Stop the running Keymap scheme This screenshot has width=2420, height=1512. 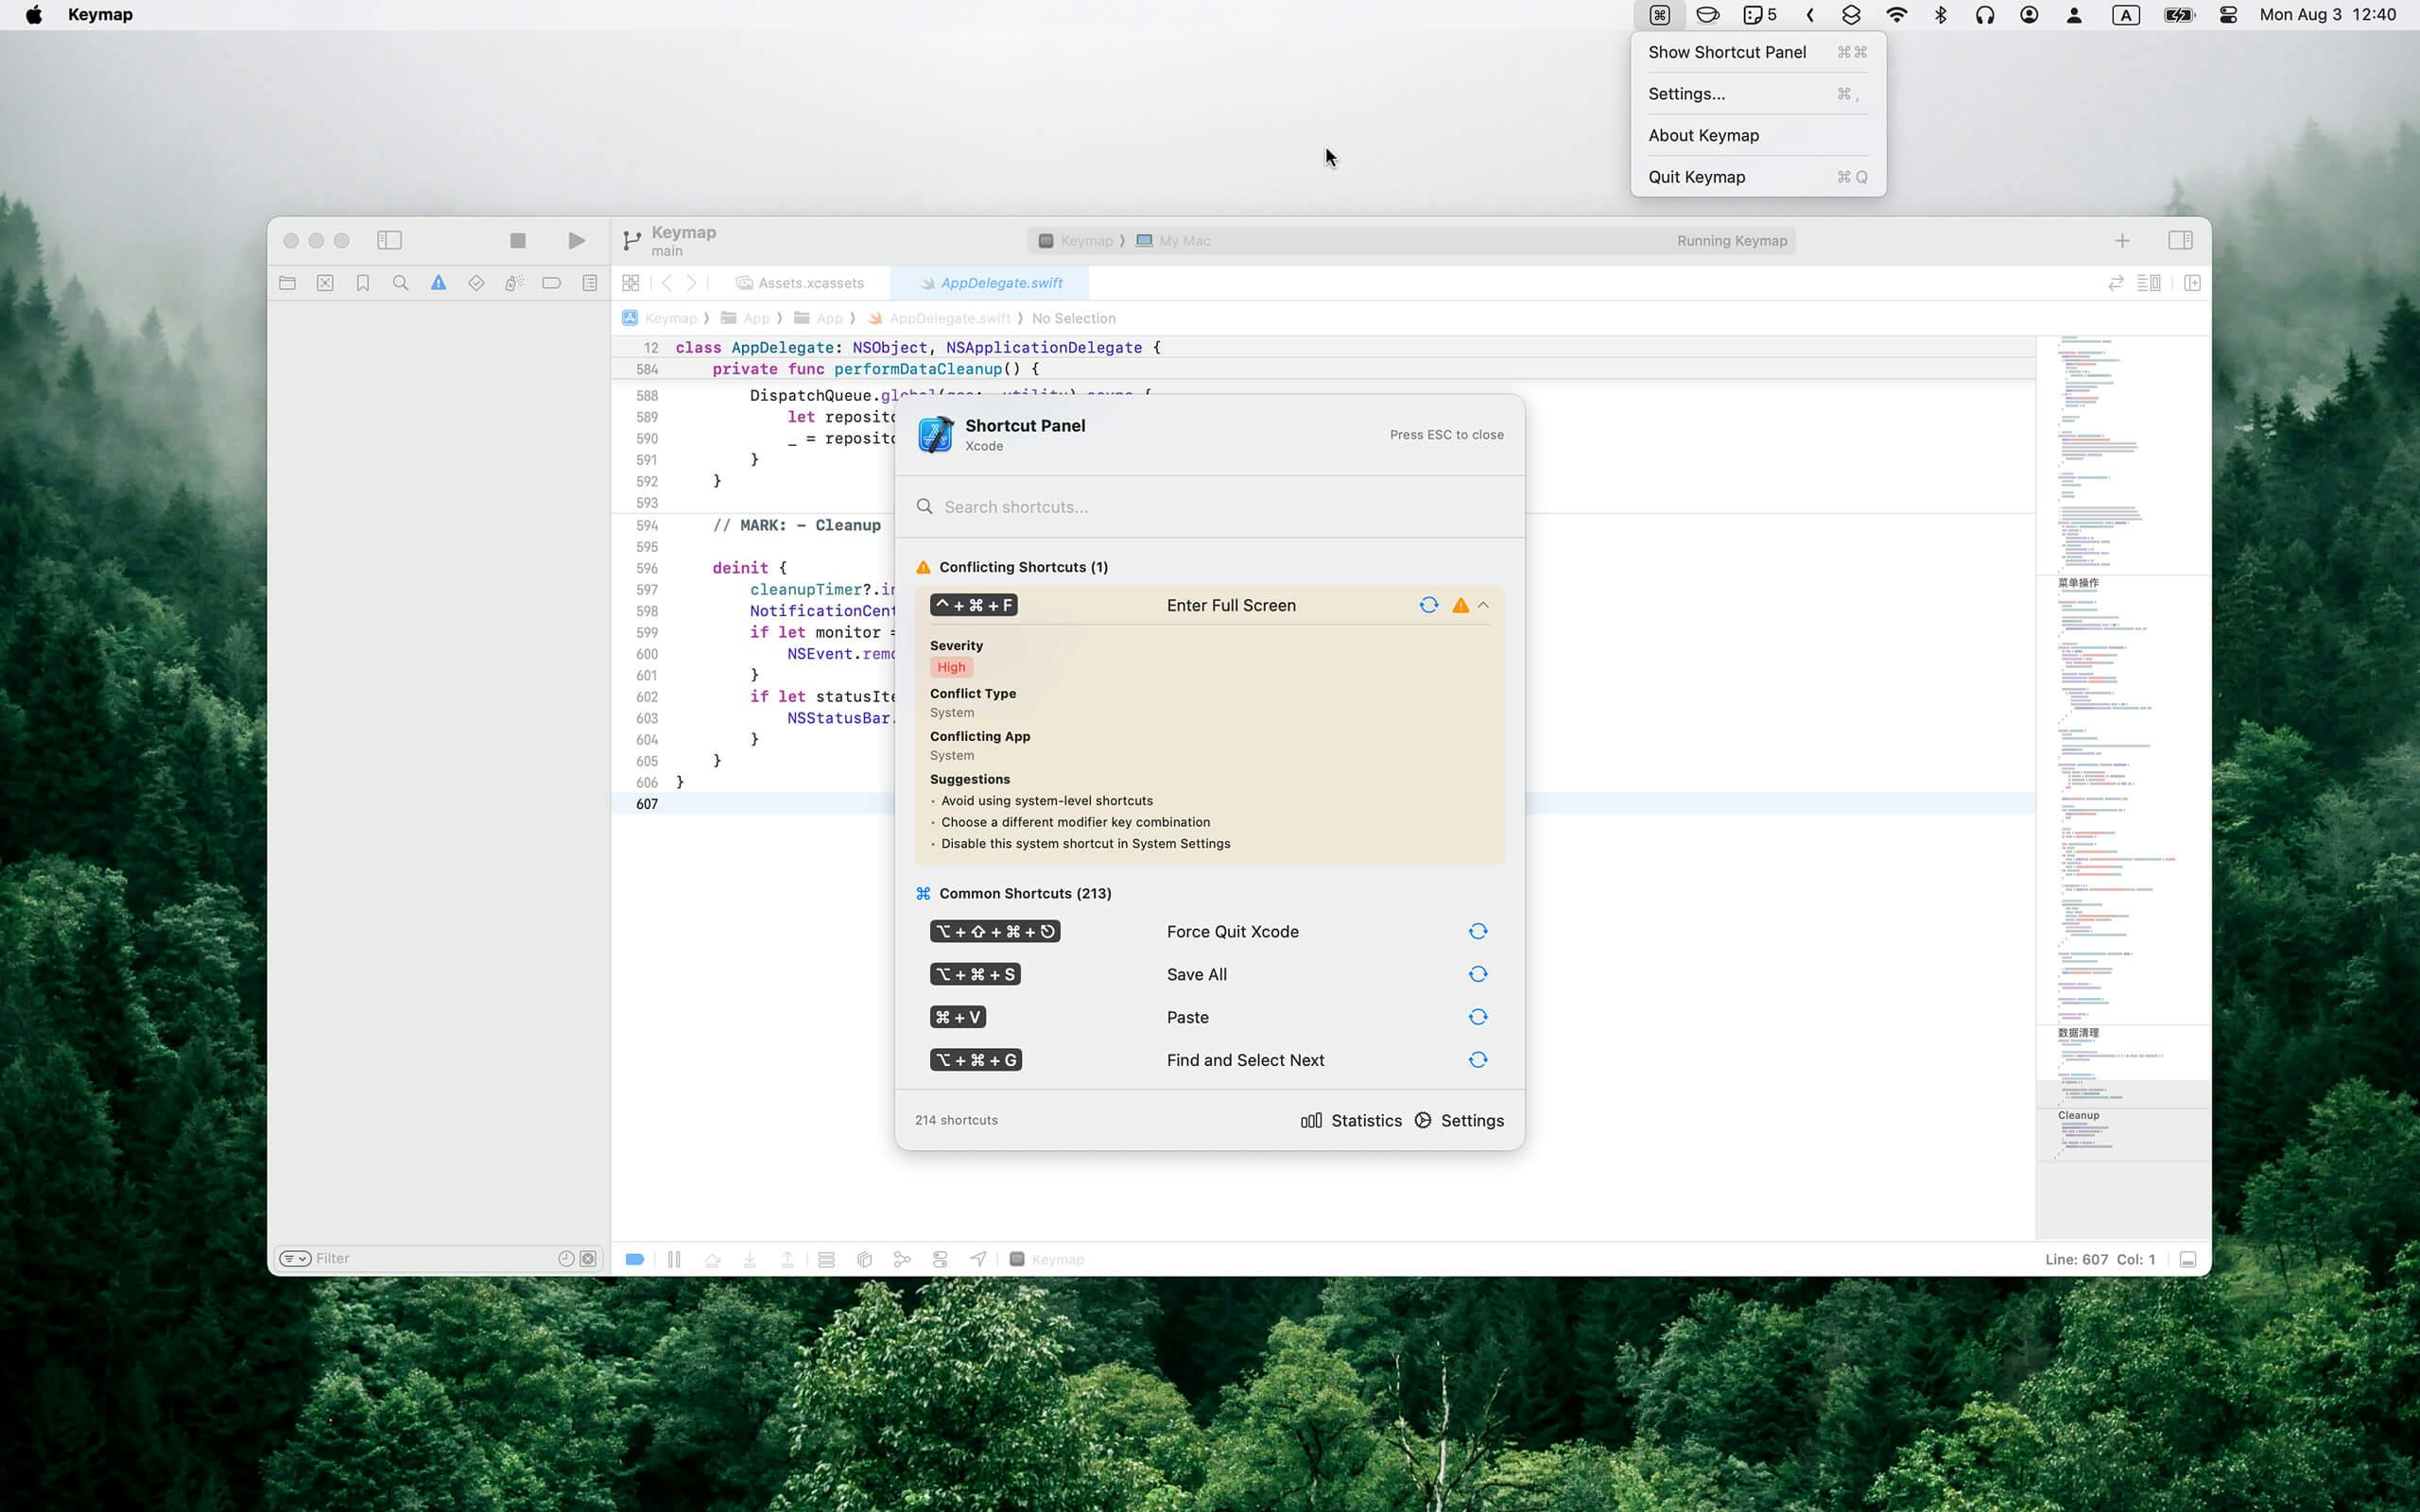tap(517, 240)
